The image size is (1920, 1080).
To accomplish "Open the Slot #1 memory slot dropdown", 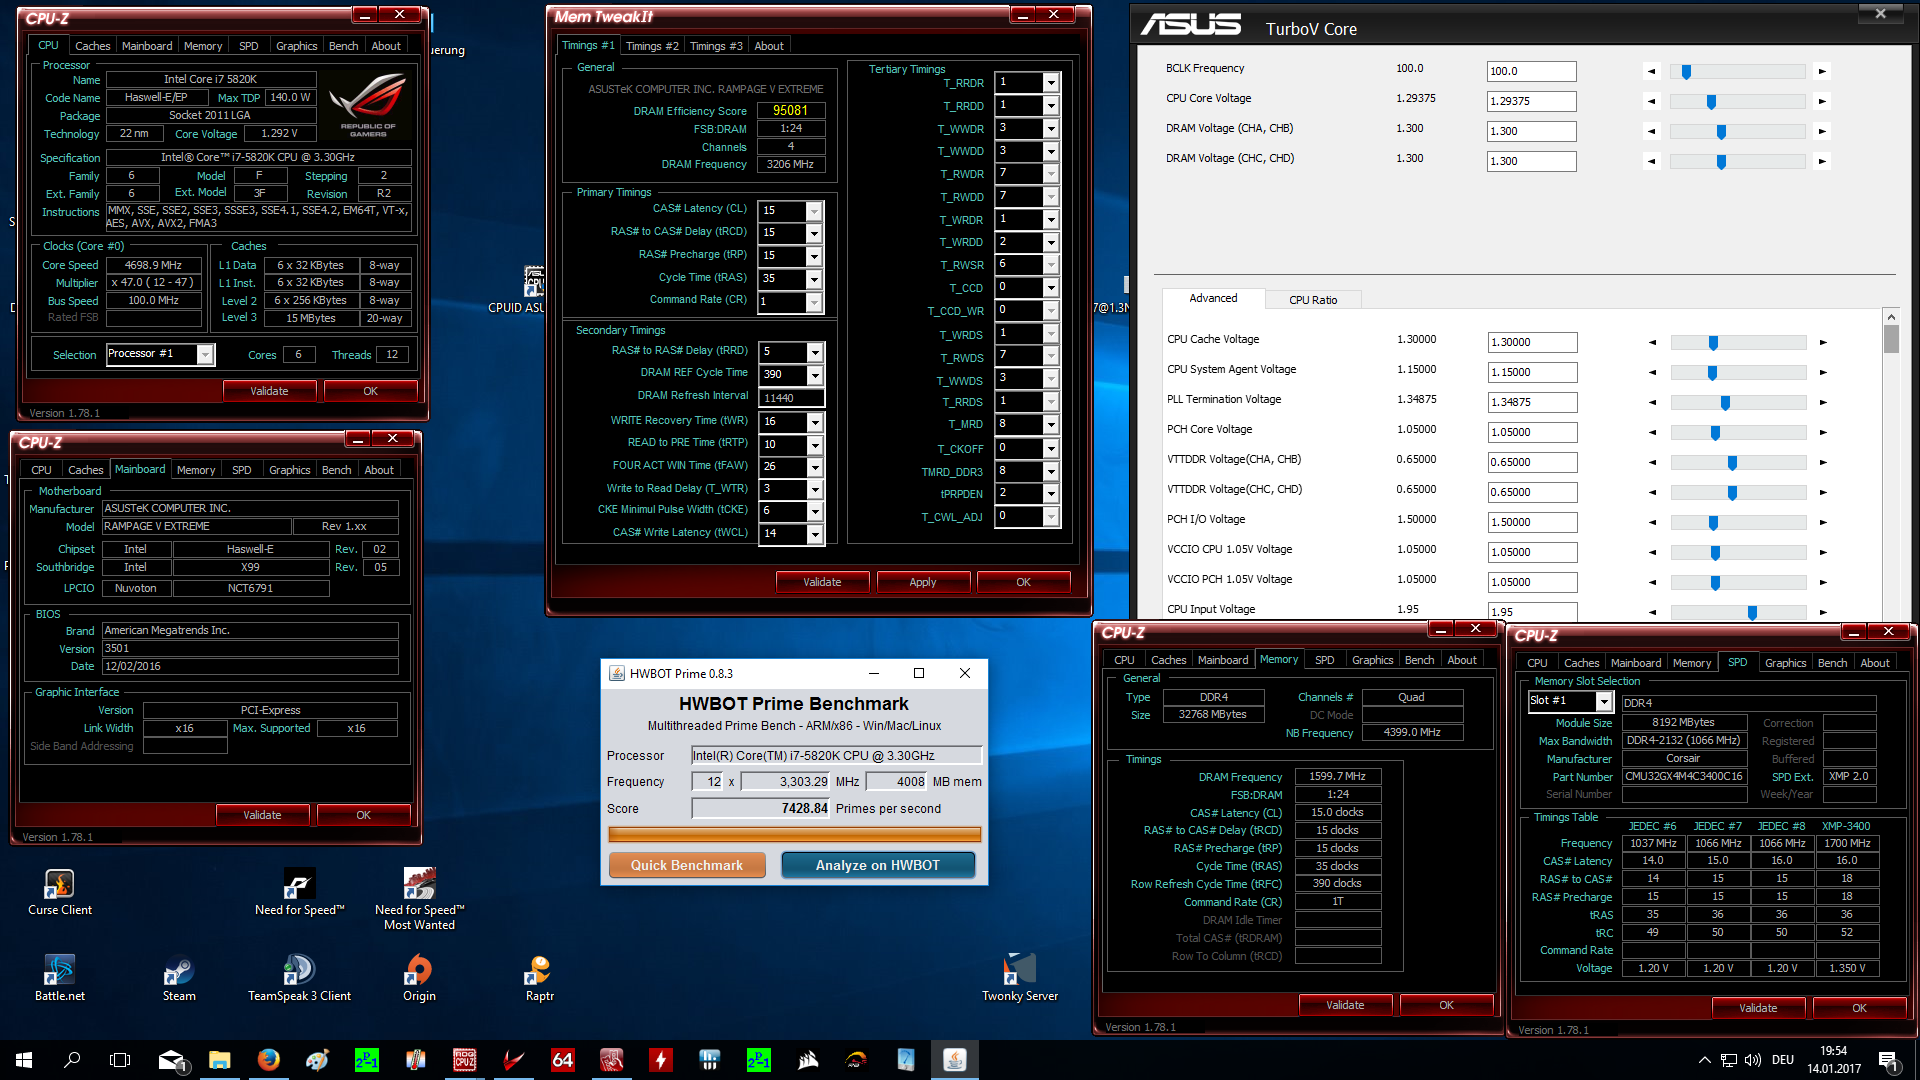I will [x=1604, y=702].
